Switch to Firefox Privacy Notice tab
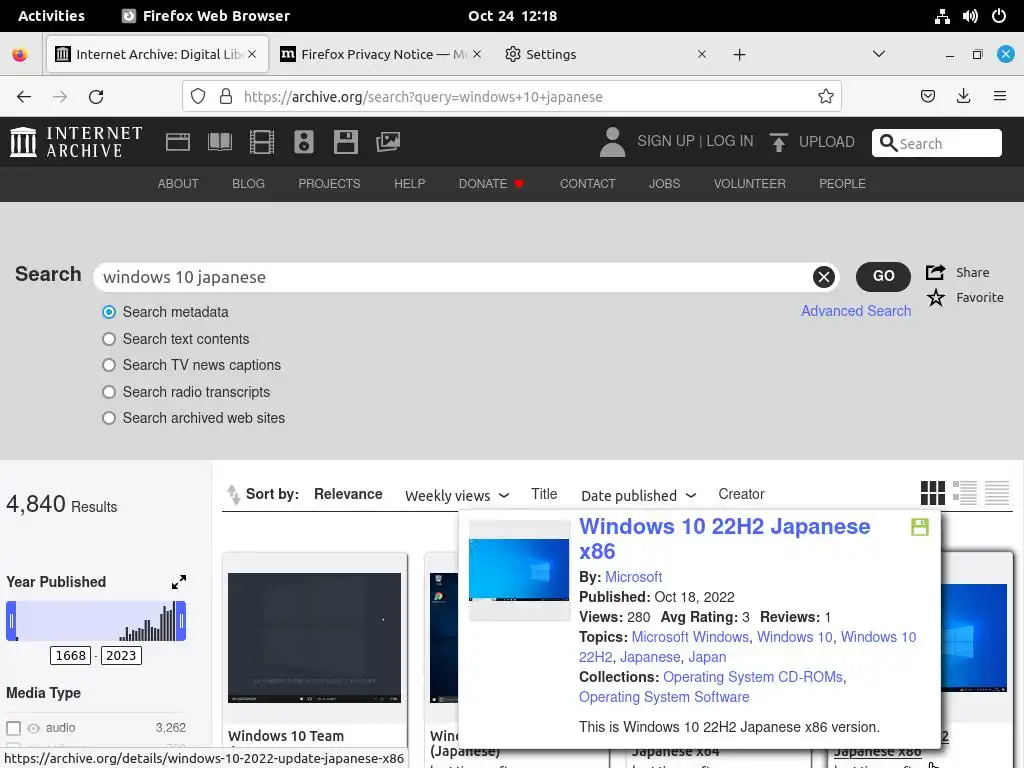The image size is (1024, 768). point(381,54)
